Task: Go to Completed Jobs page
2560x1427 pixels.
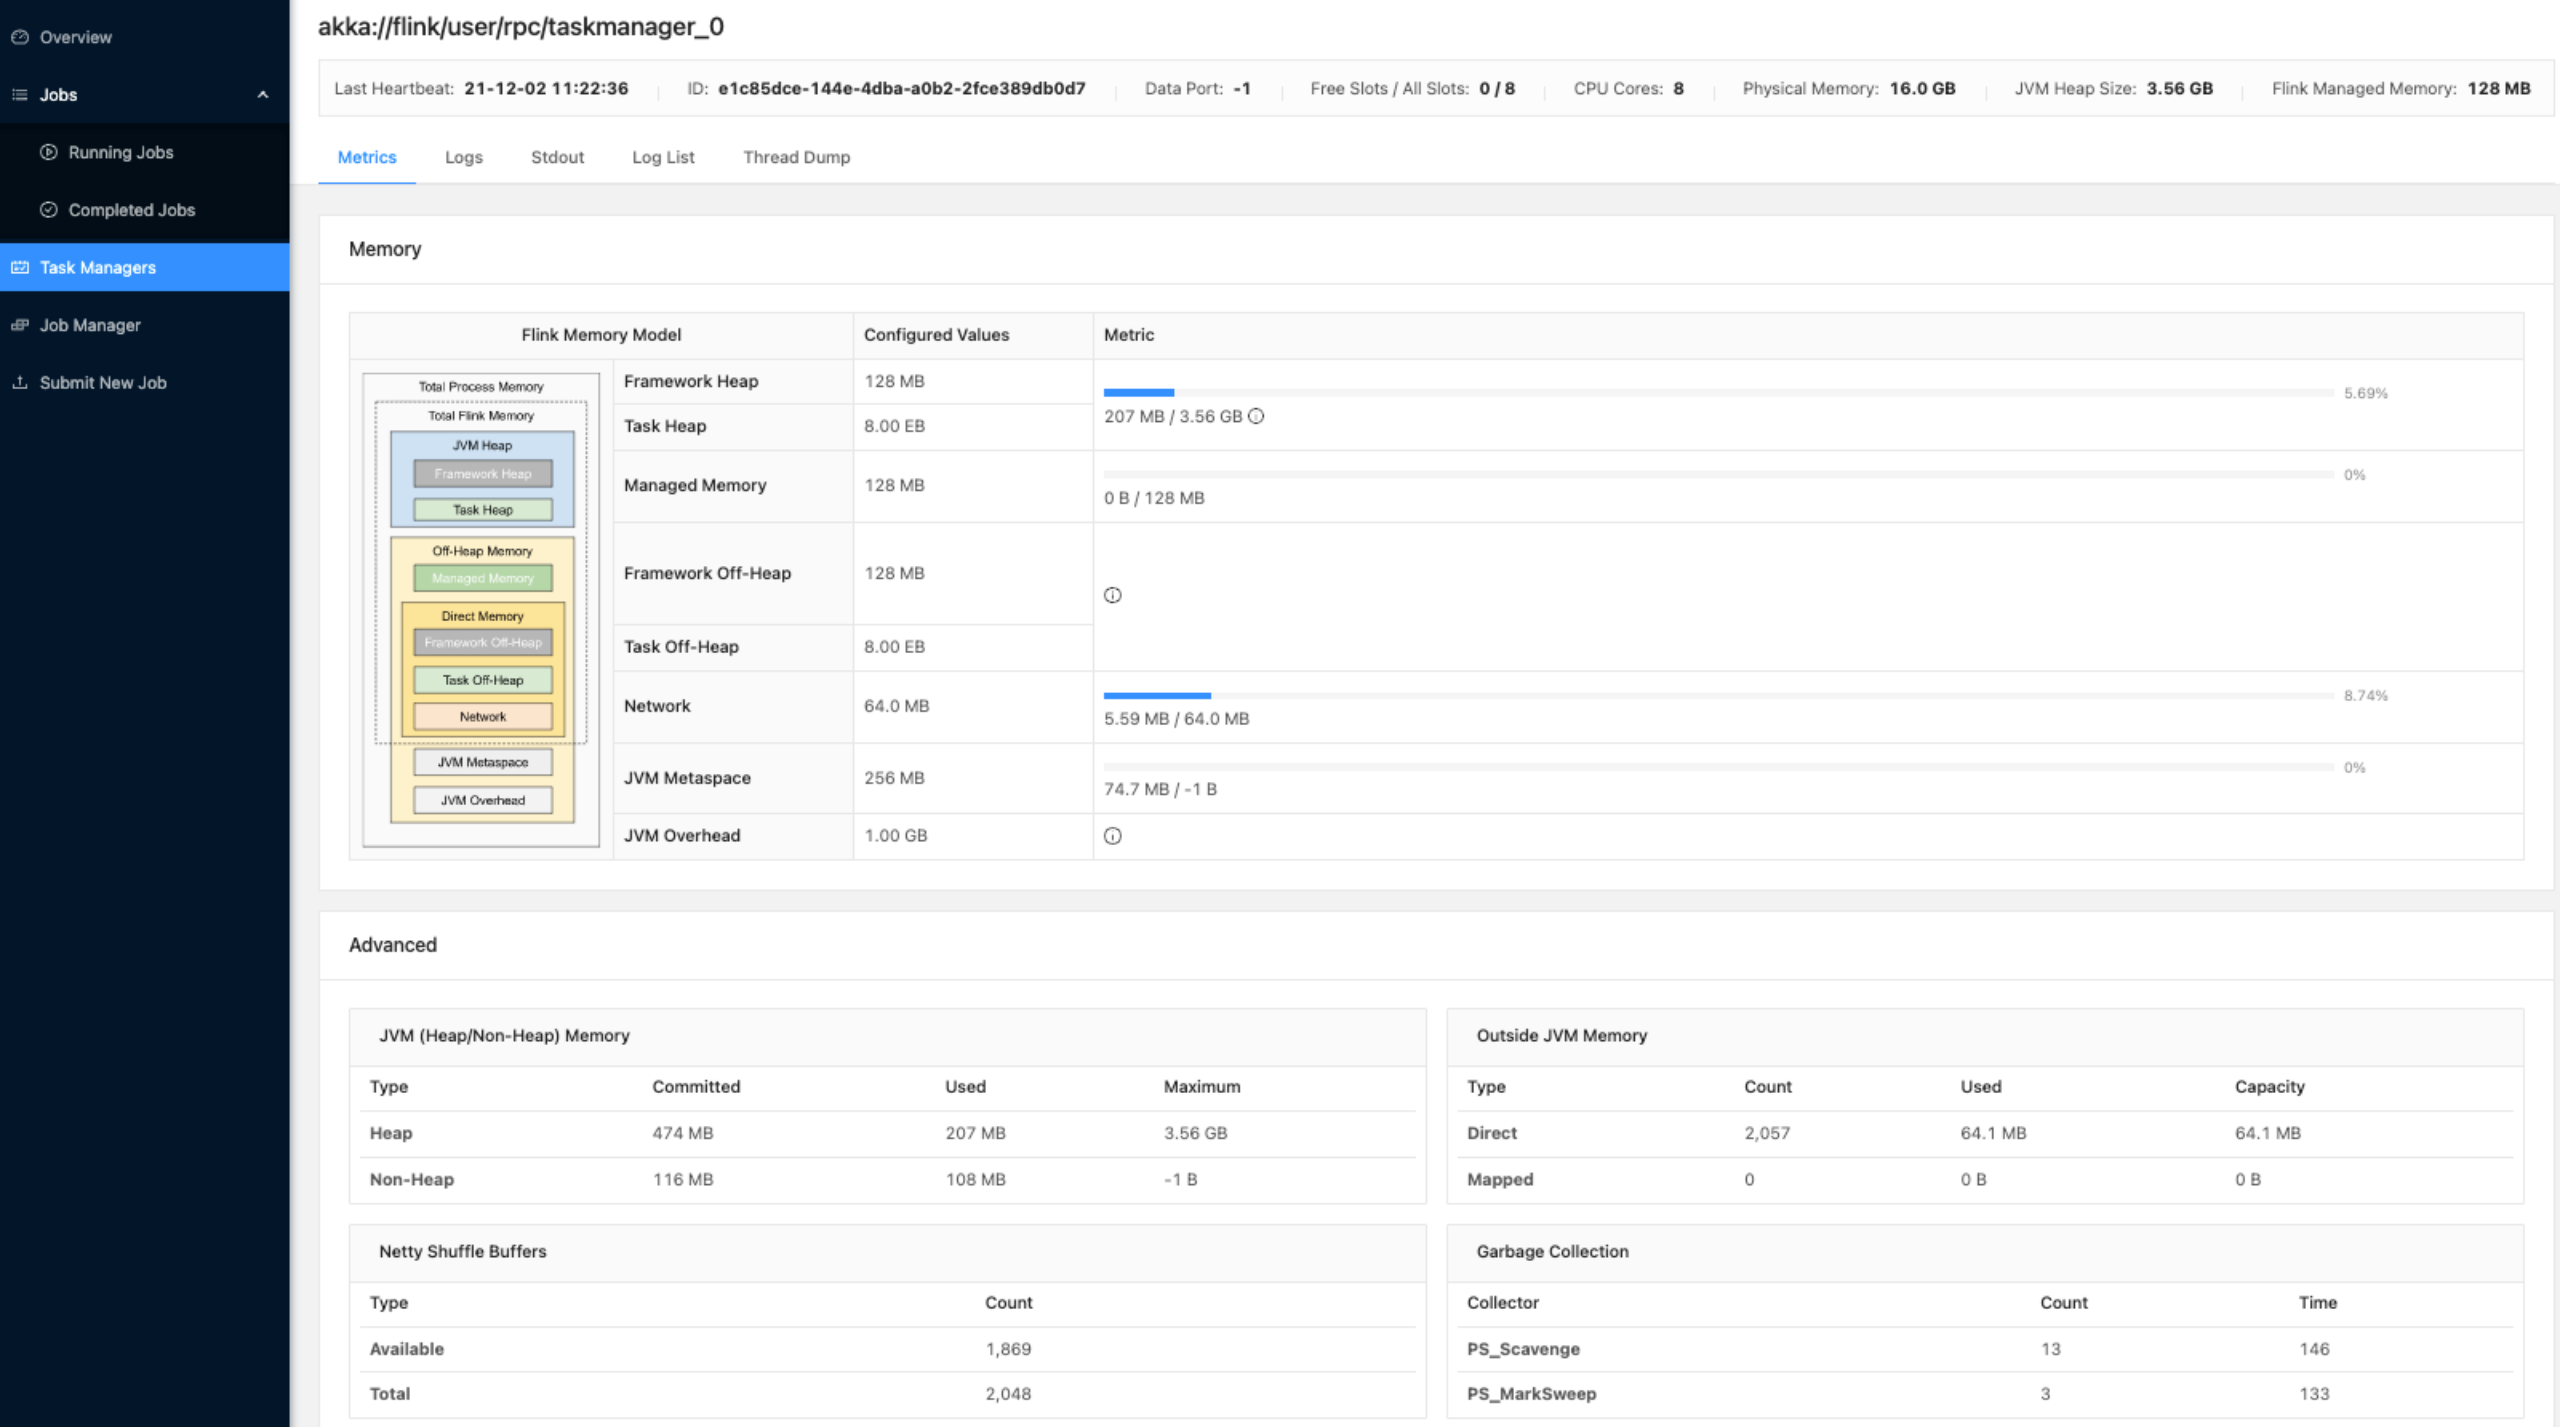Action: coord(131,210)
